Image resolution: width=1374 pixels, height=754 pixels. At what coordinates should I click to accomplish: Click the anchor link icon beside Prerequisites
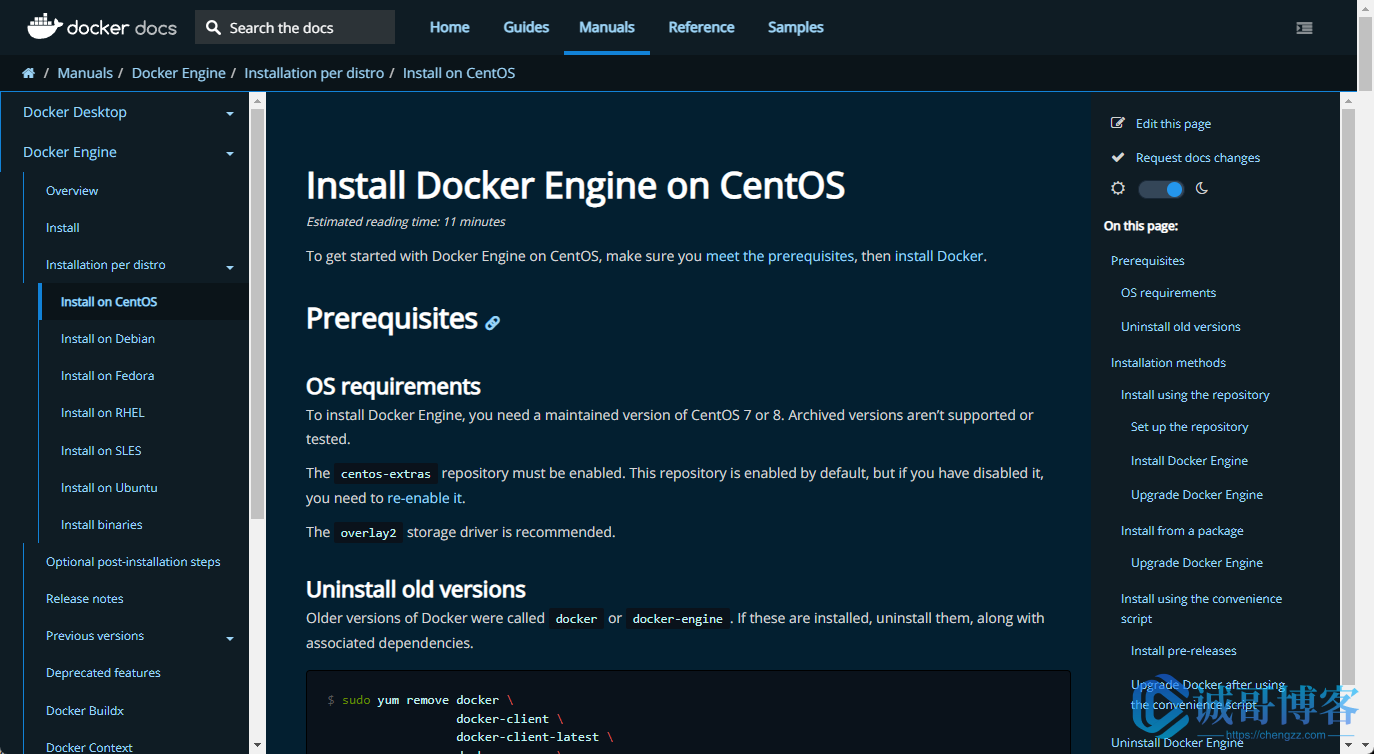(x=492, y=322)
